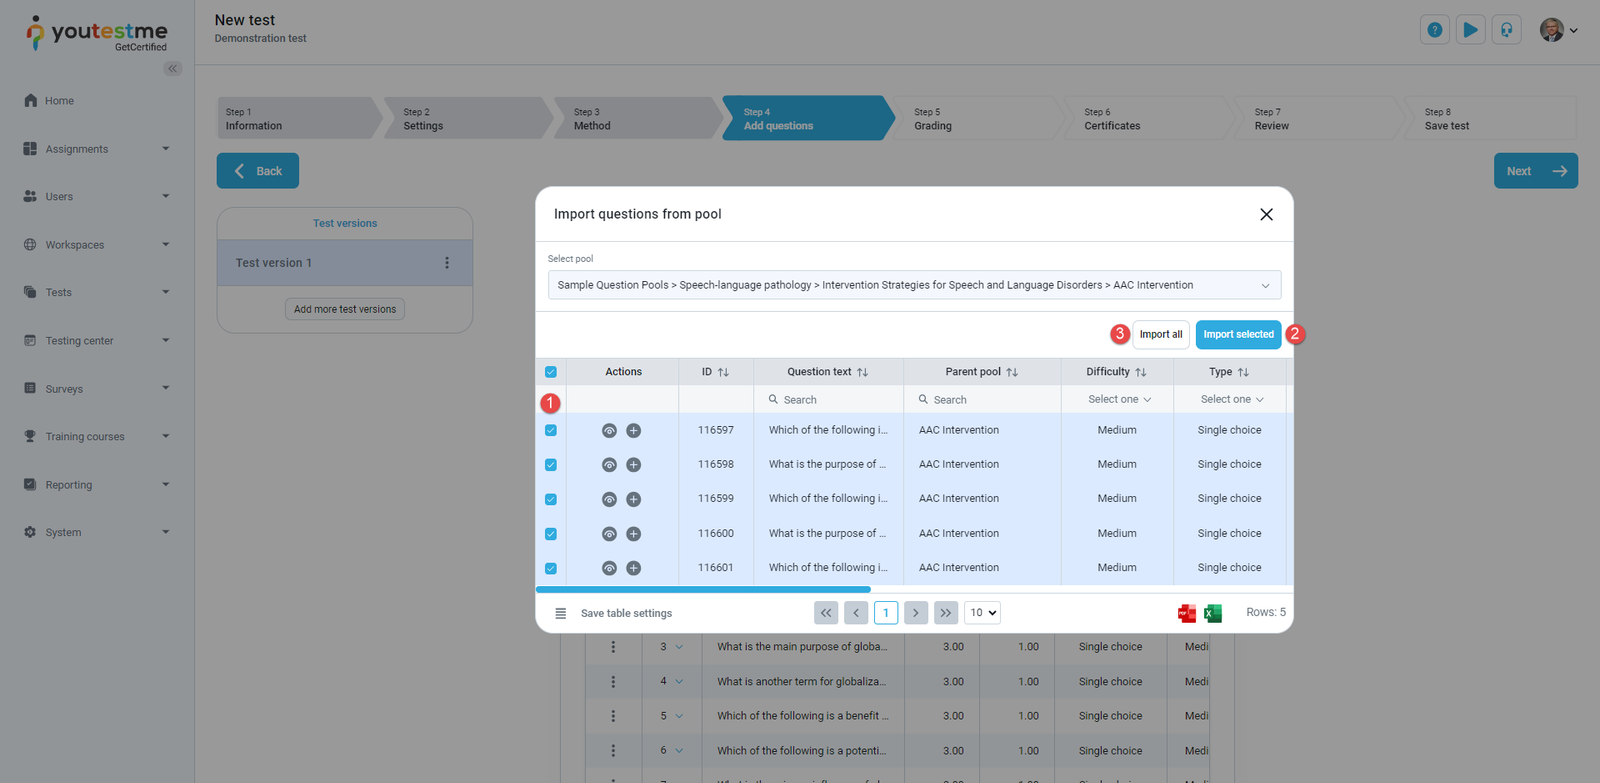This screenshot has height=783, width=1600.
Task: Click the add plus icon for question 116599
Action: pos(633,500)
